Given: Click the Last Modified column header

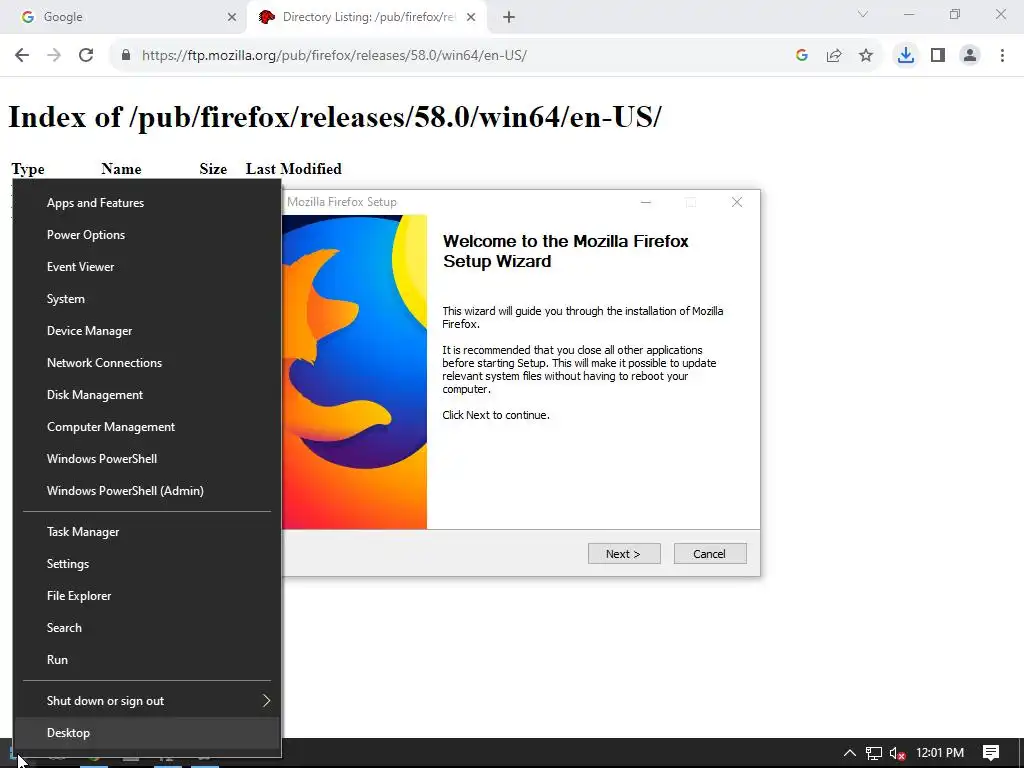Looking at the screenshot, I should coord(294,169).
